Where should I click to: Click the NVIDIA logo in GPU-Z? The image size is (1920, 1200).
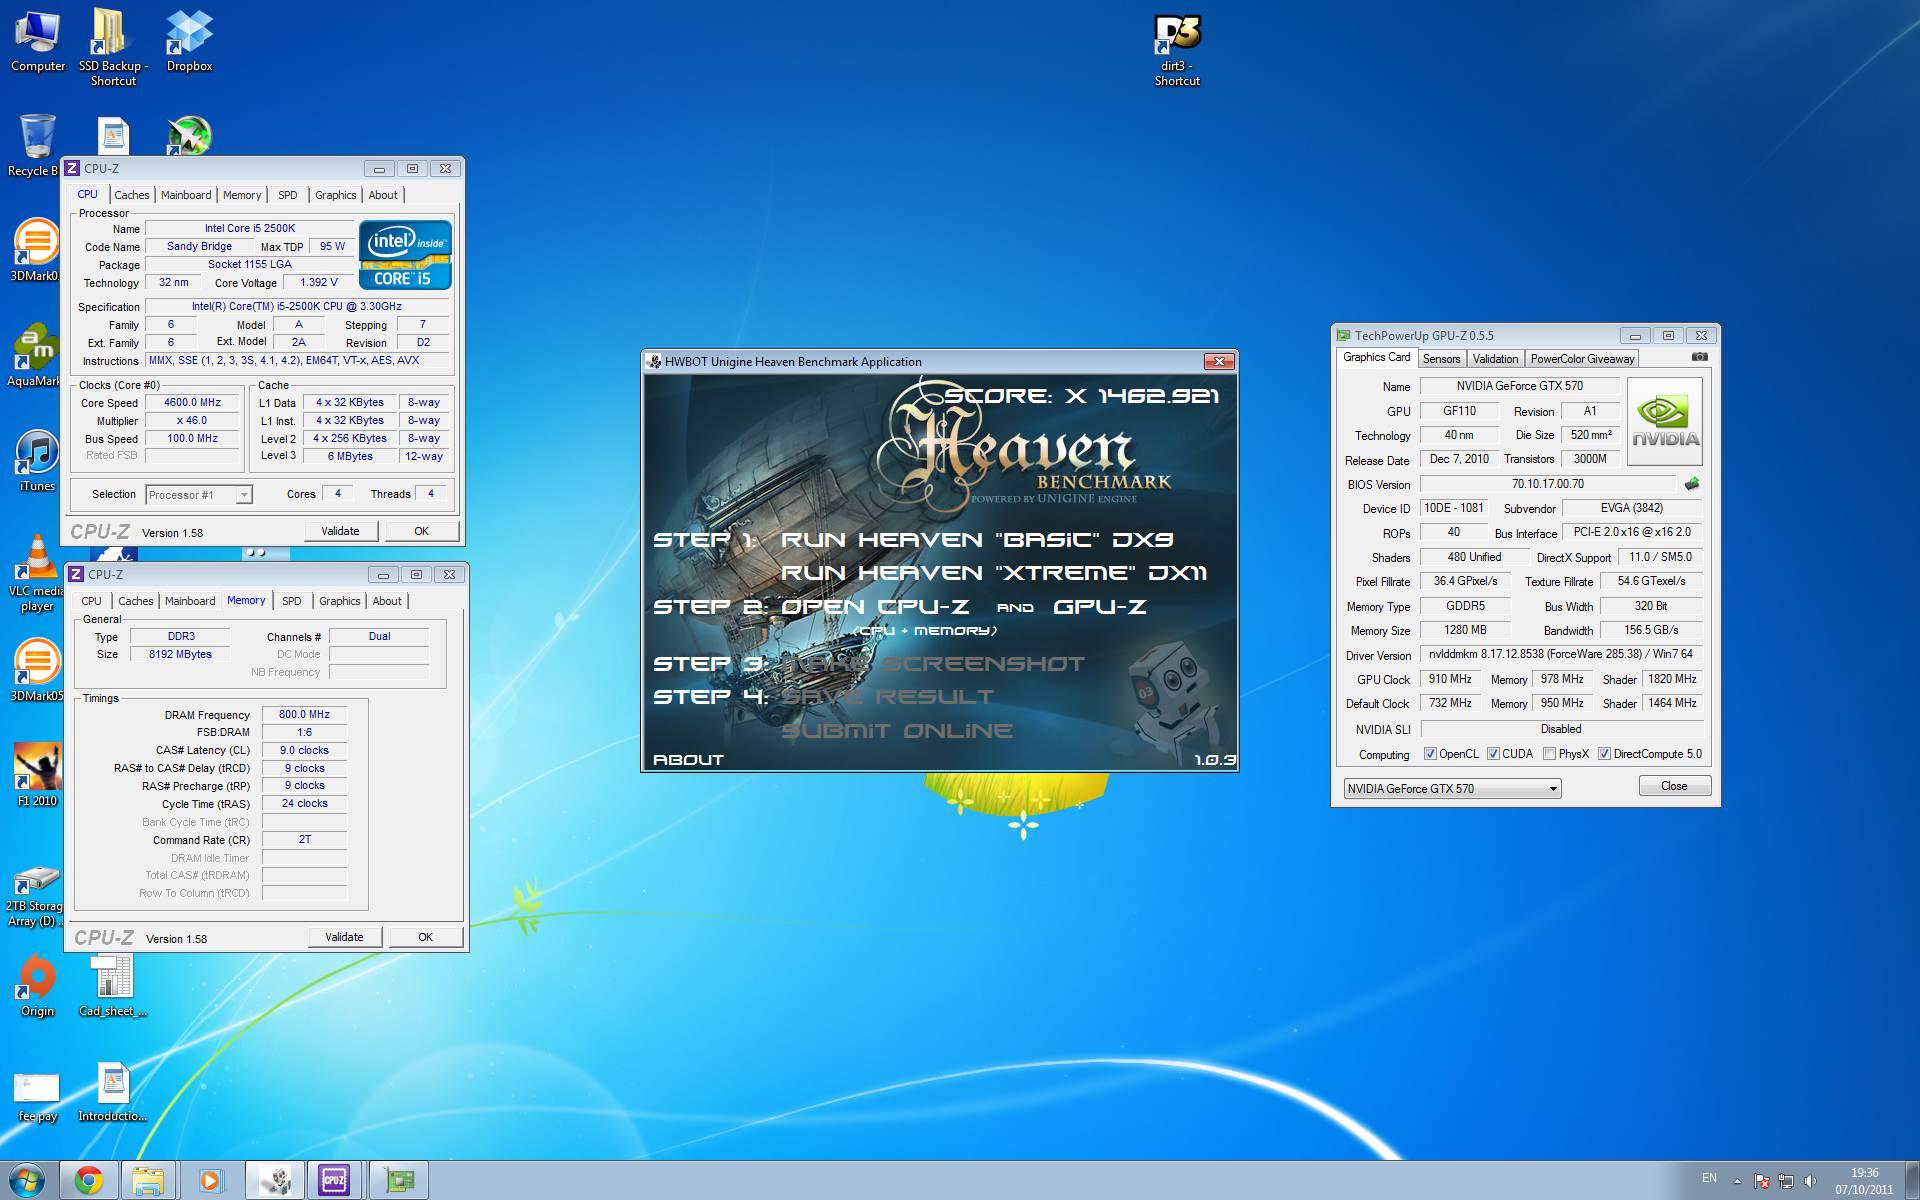click(1665, 421)
